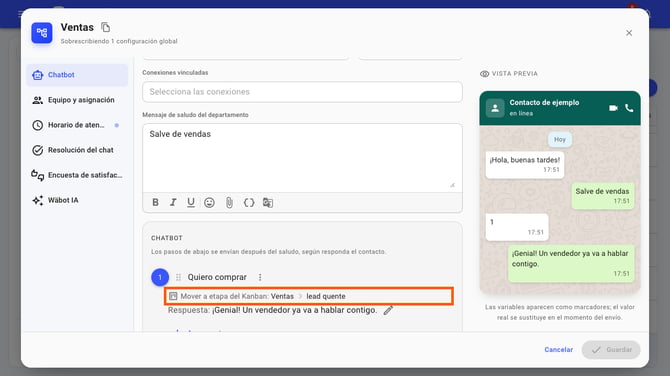Open Wäbot IA section

coord(77,200)
